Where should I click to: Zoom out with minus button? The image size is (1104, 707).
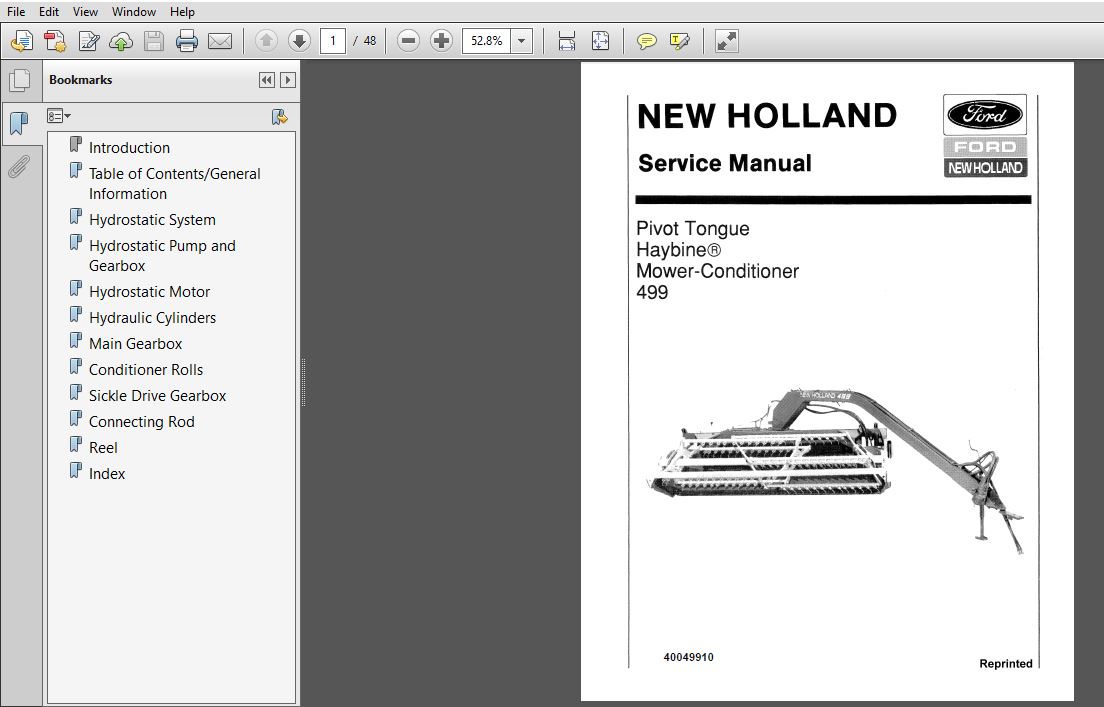[x=408, y=41]
